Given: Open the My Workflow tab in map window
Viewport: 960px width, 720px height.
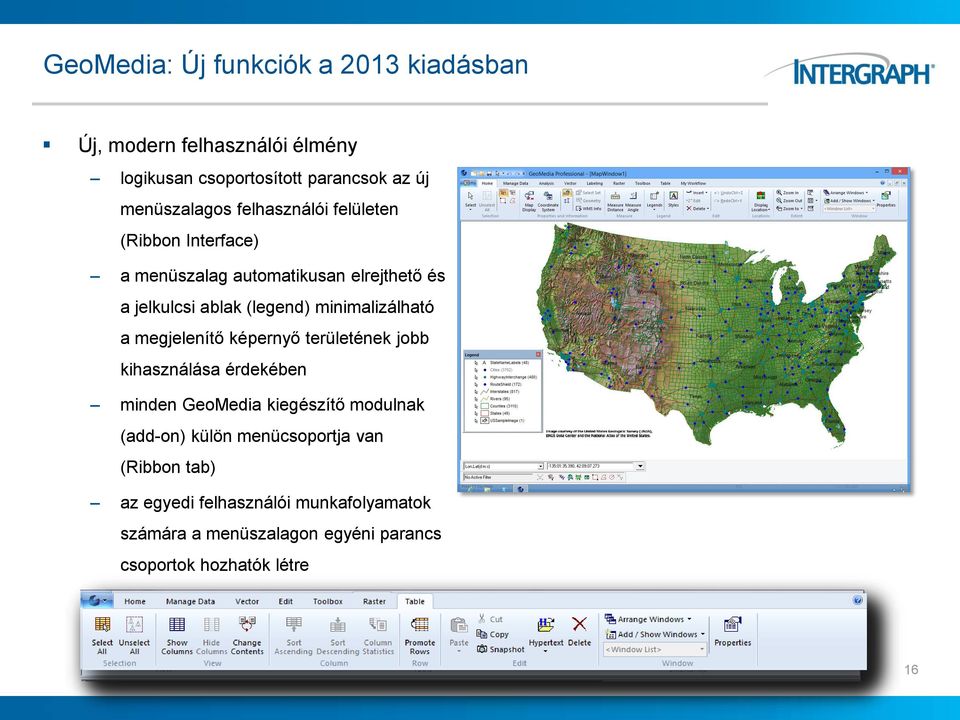Looking at the screenshot, I should [693, 183].
